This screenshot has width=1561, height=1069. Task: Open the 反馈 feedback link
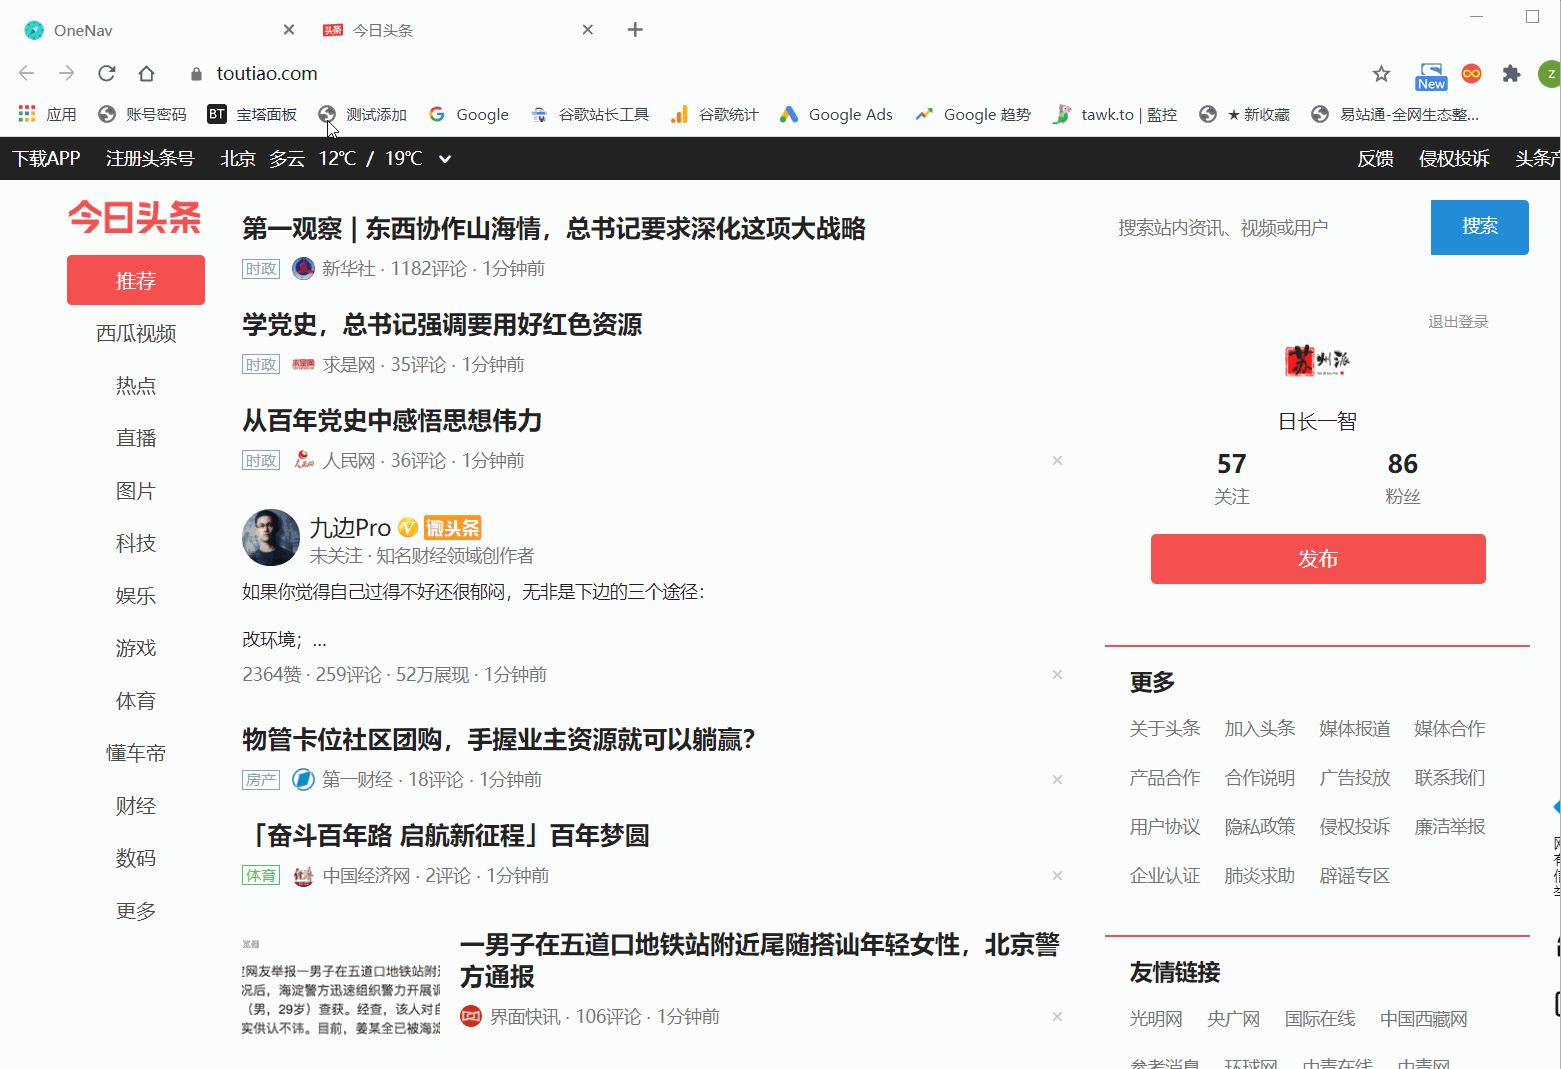[1375, 158]
